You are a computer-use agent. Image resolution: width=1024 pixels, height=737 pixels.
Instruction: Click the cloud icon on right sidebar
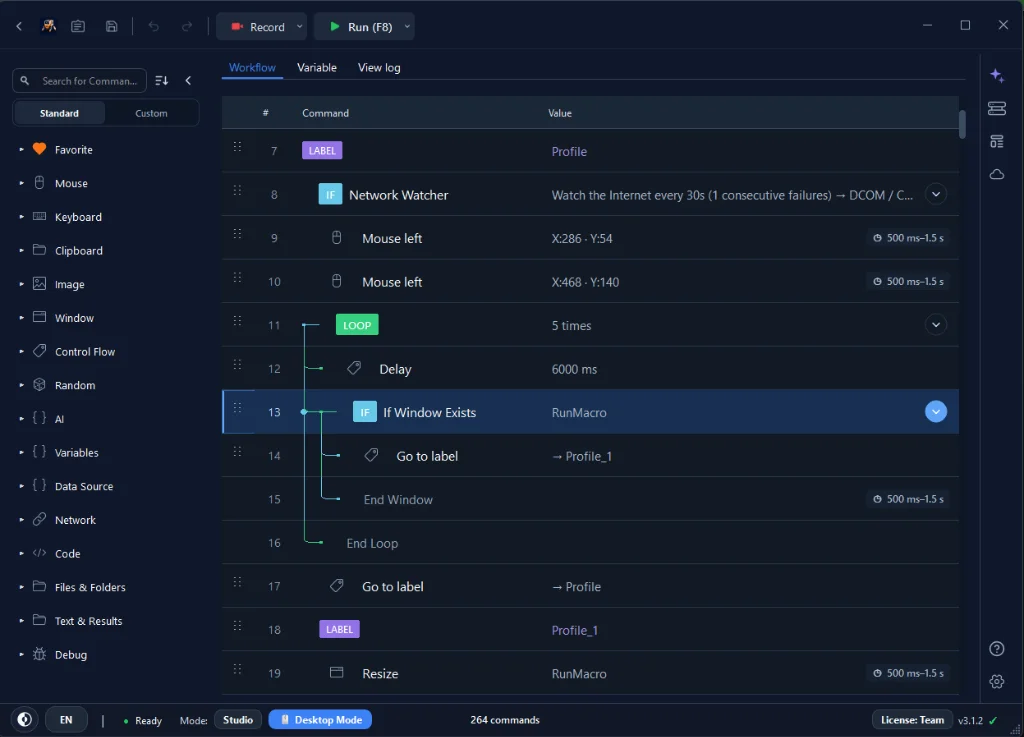[997, 174]
